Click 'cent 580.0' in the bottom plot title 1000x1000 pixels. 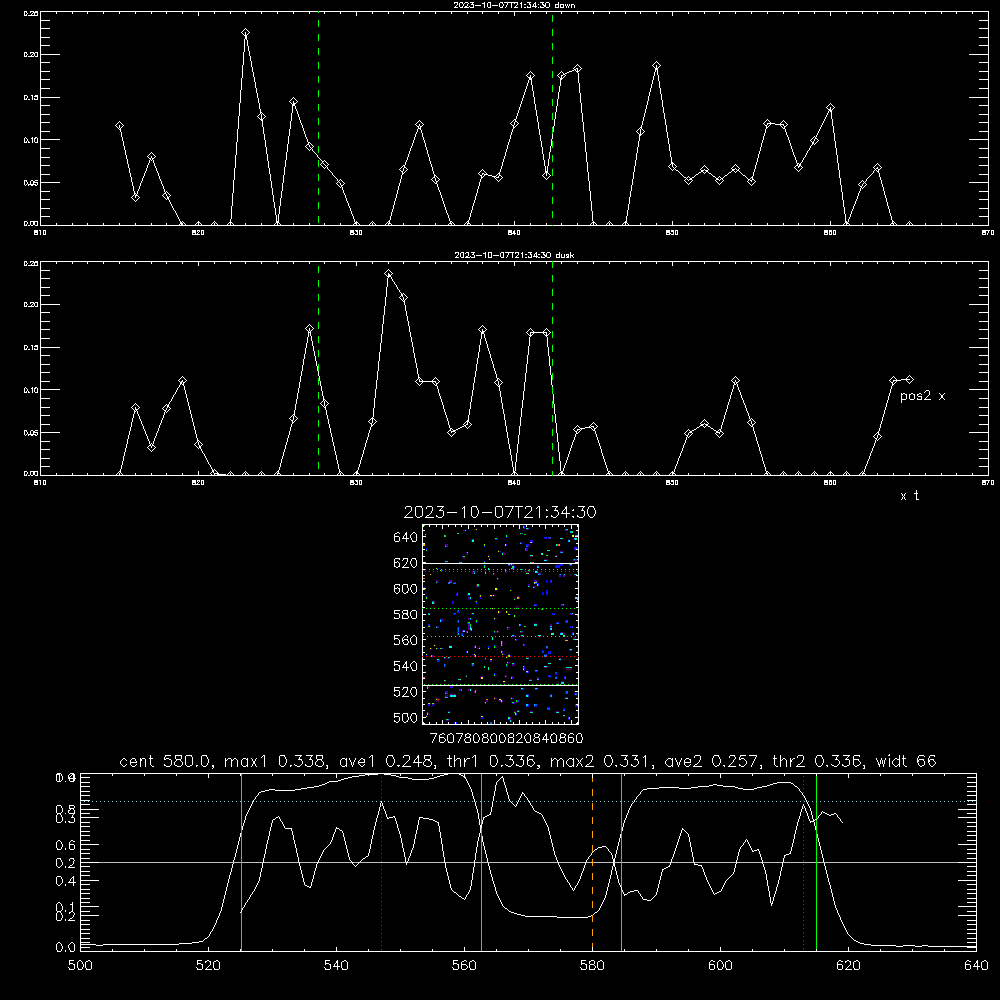coord(166,761)
